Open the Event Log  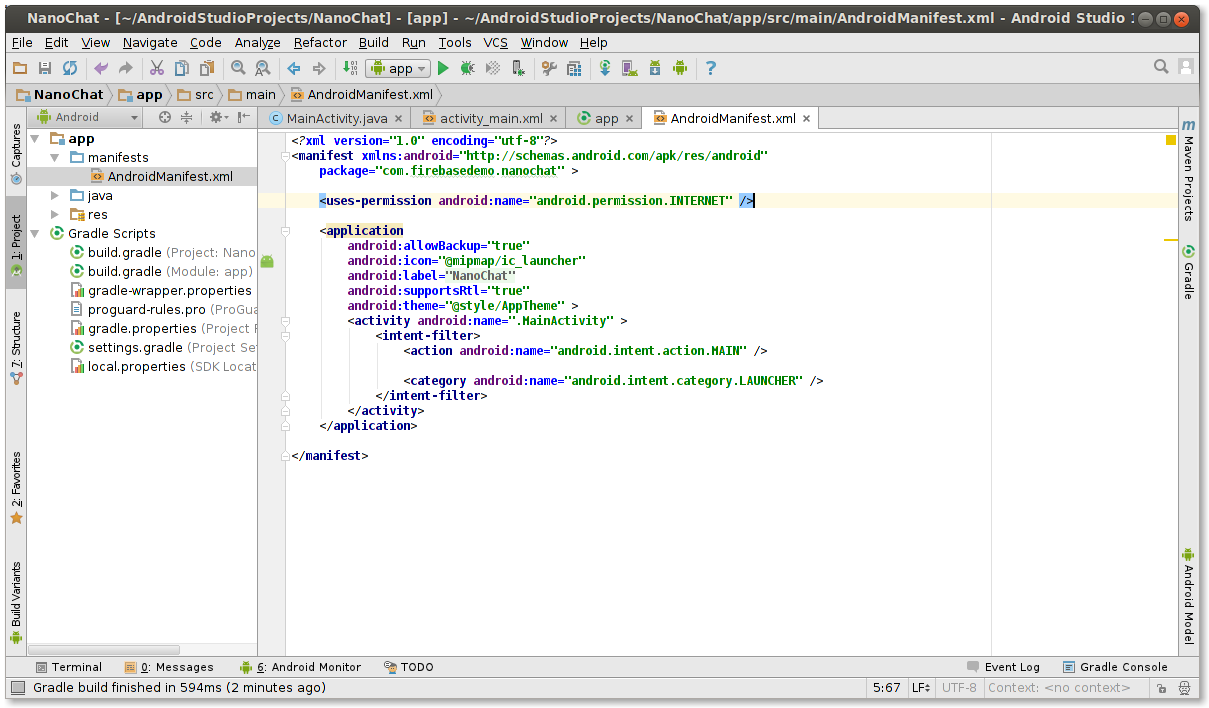1003,667
